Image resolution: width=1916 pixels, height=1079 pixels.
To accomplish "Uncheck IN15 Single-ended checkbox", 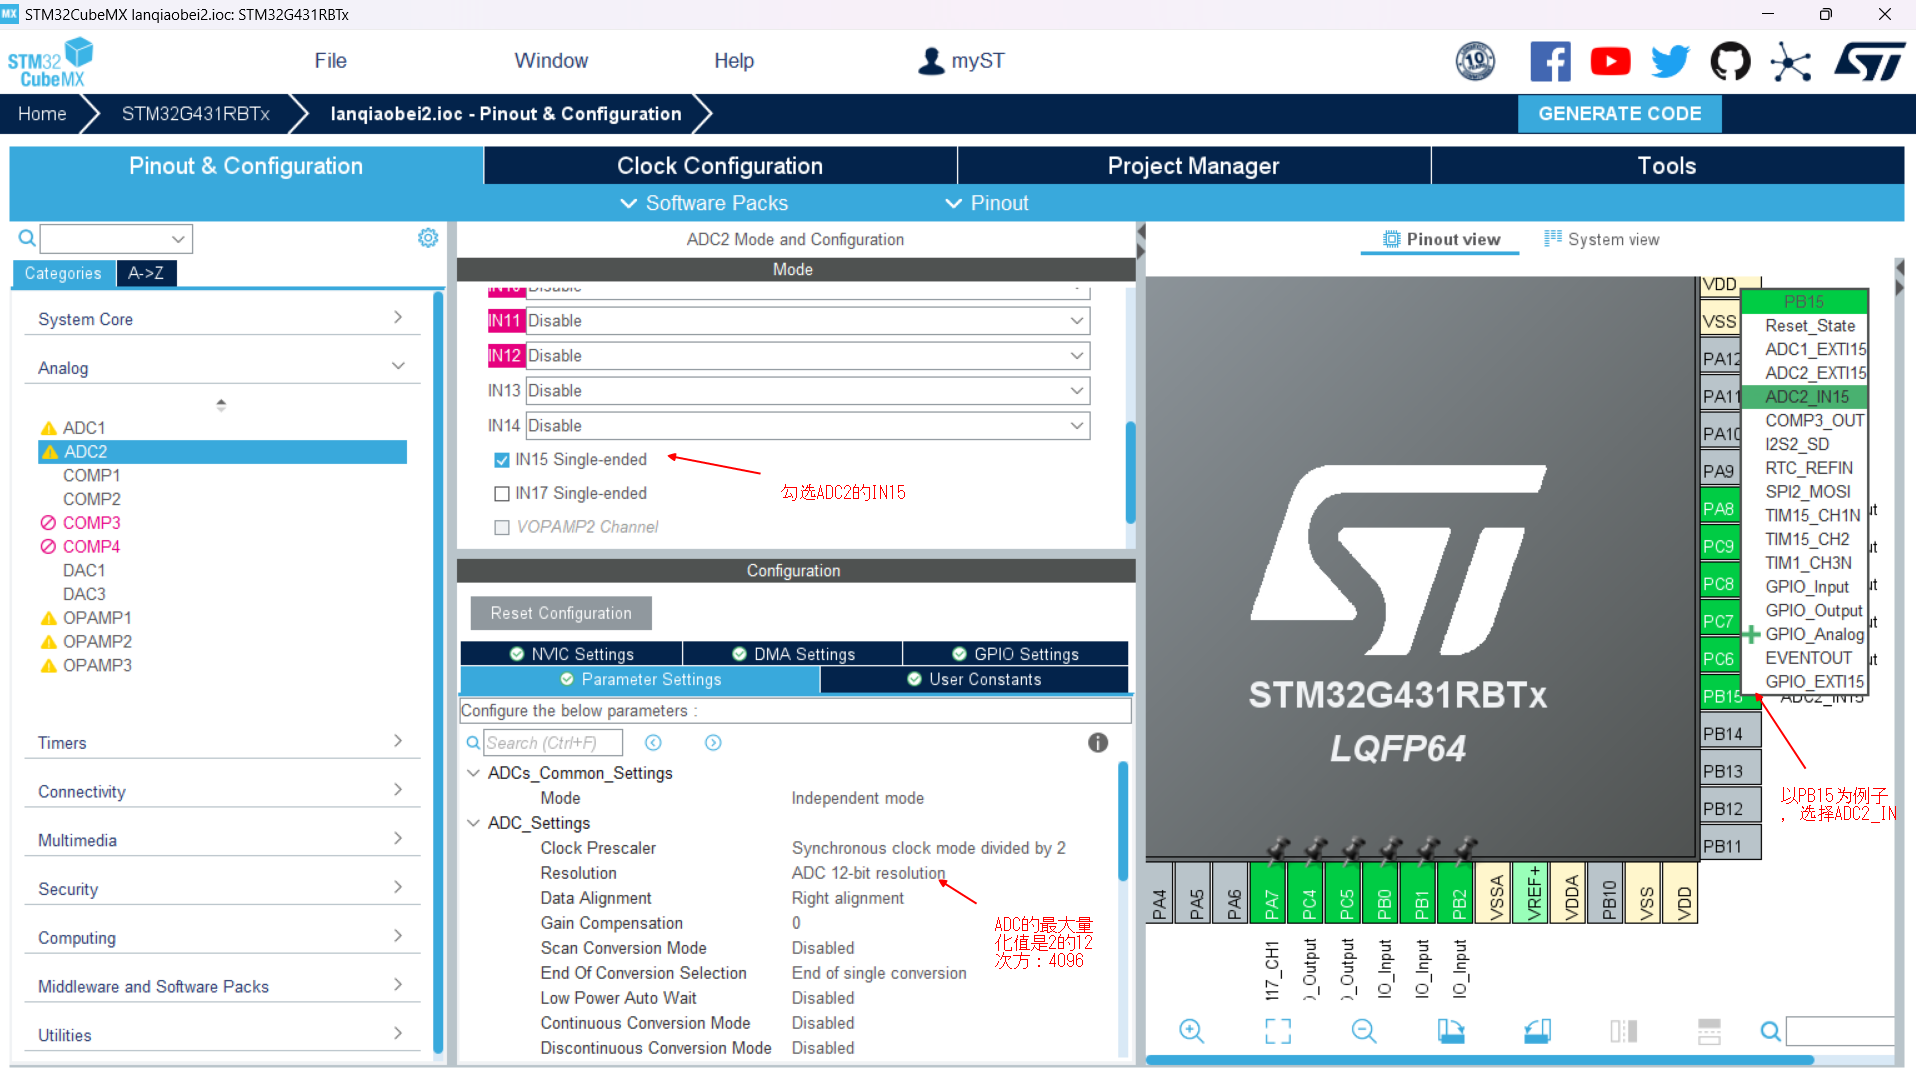I will [502, 460].
